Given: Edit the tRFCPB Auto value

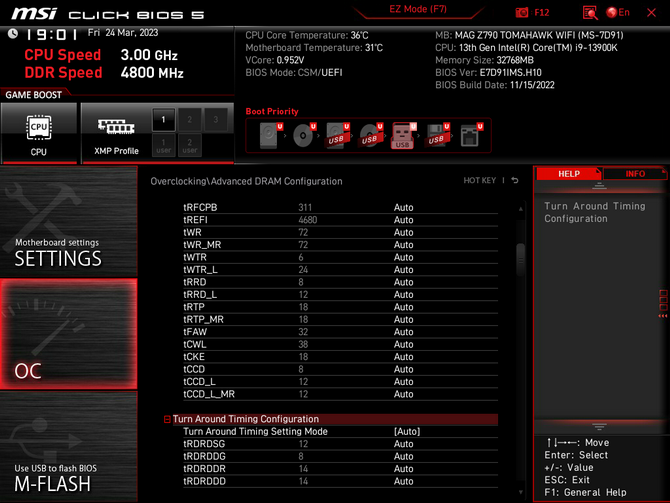Looking at the screenshot, I should [403, 207].
